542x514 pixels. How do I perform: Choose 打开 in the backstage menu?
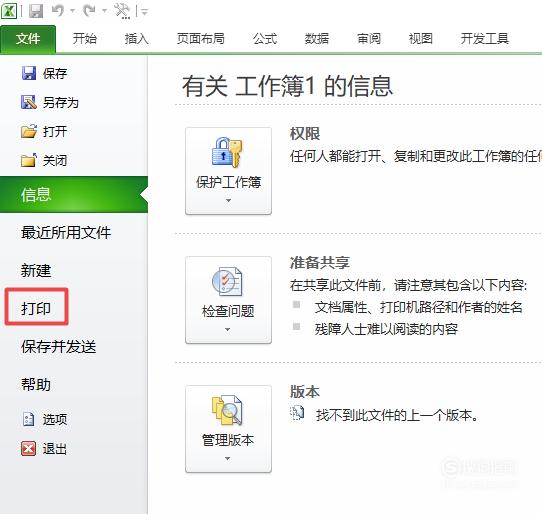[x=55, y=132]
